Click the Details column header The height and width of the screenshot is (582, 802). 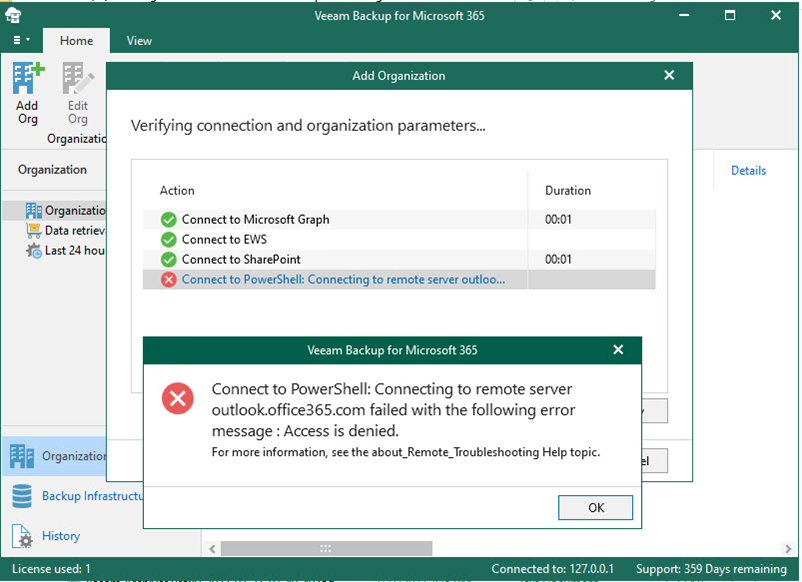click(748, 170)
